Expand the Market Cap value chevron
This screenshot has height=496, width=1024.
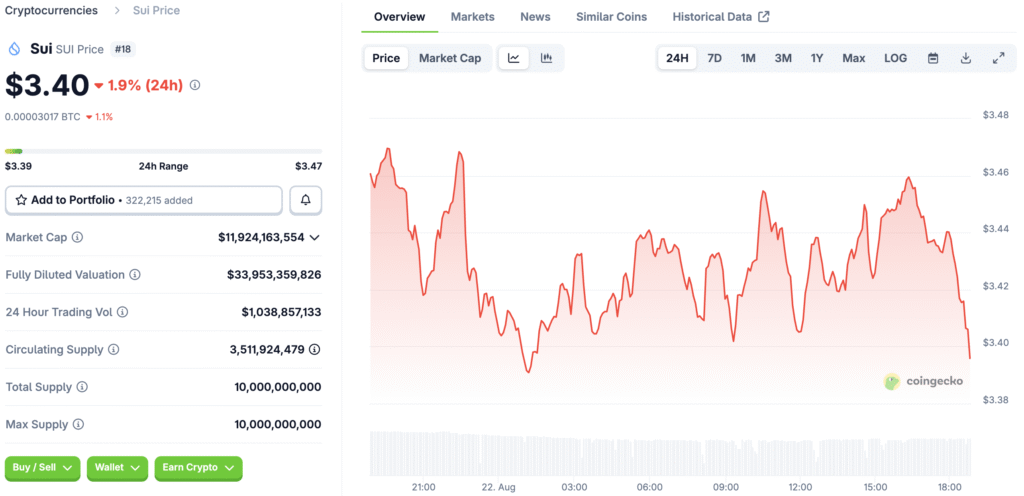coord(314,238)
